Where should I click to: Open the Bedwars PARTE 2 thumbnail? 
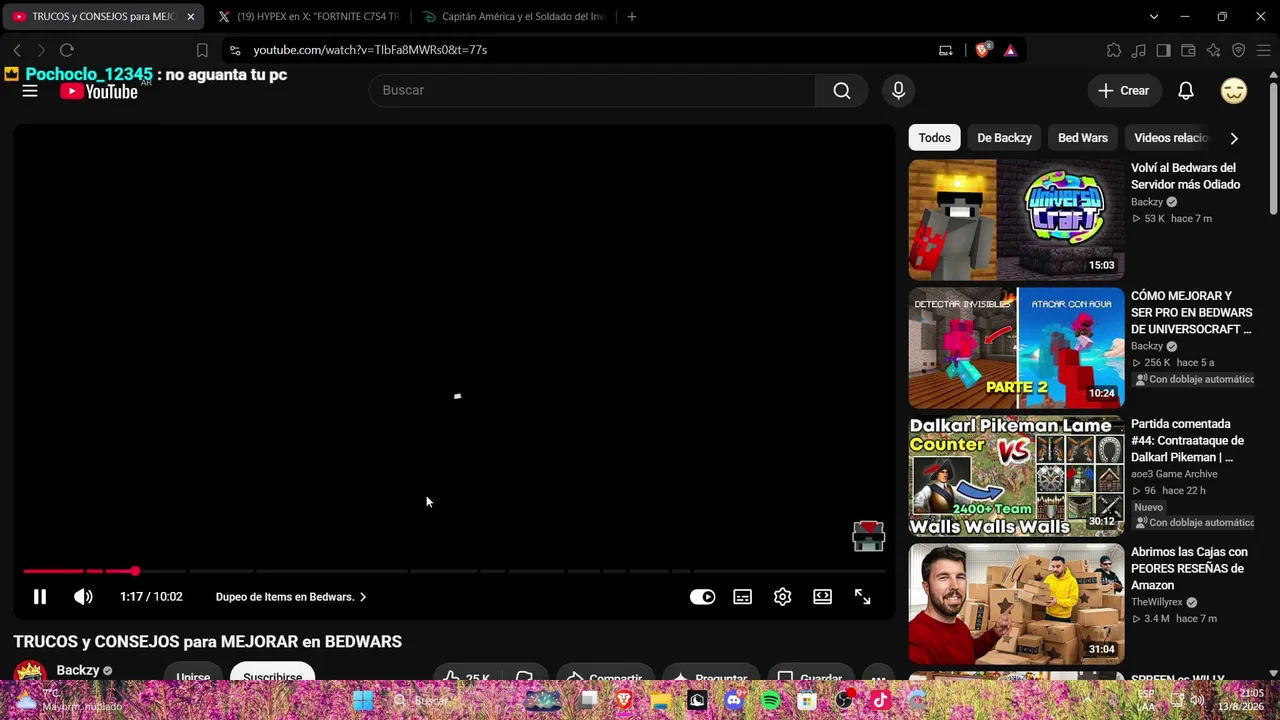pyautogui.click(x=1016, y=348)
